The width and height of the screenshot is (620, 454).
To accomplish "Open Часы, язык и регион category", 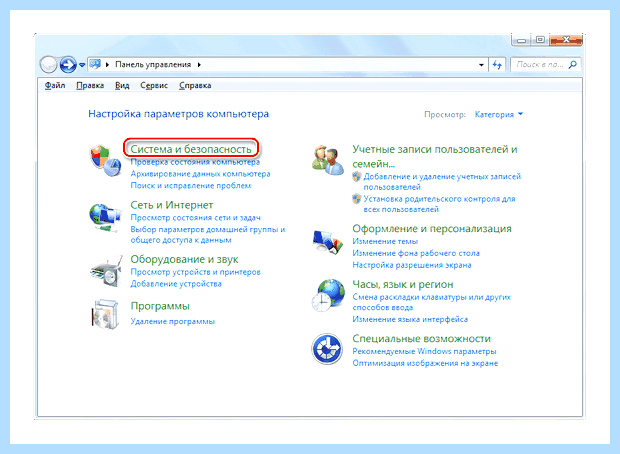I will [x=403, y=284].
